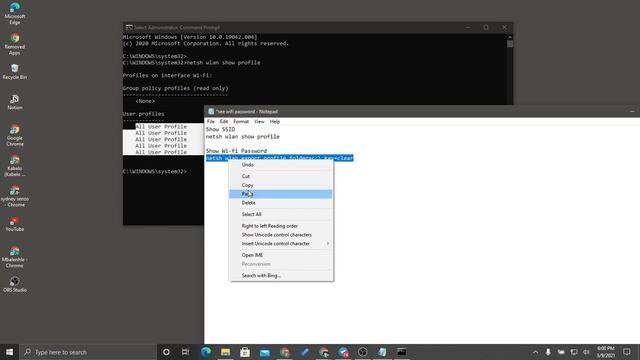Click the 'Show SSID' line in Notepad
The width and height of the screenshot is (640, 360).
(x=220, y=129)
